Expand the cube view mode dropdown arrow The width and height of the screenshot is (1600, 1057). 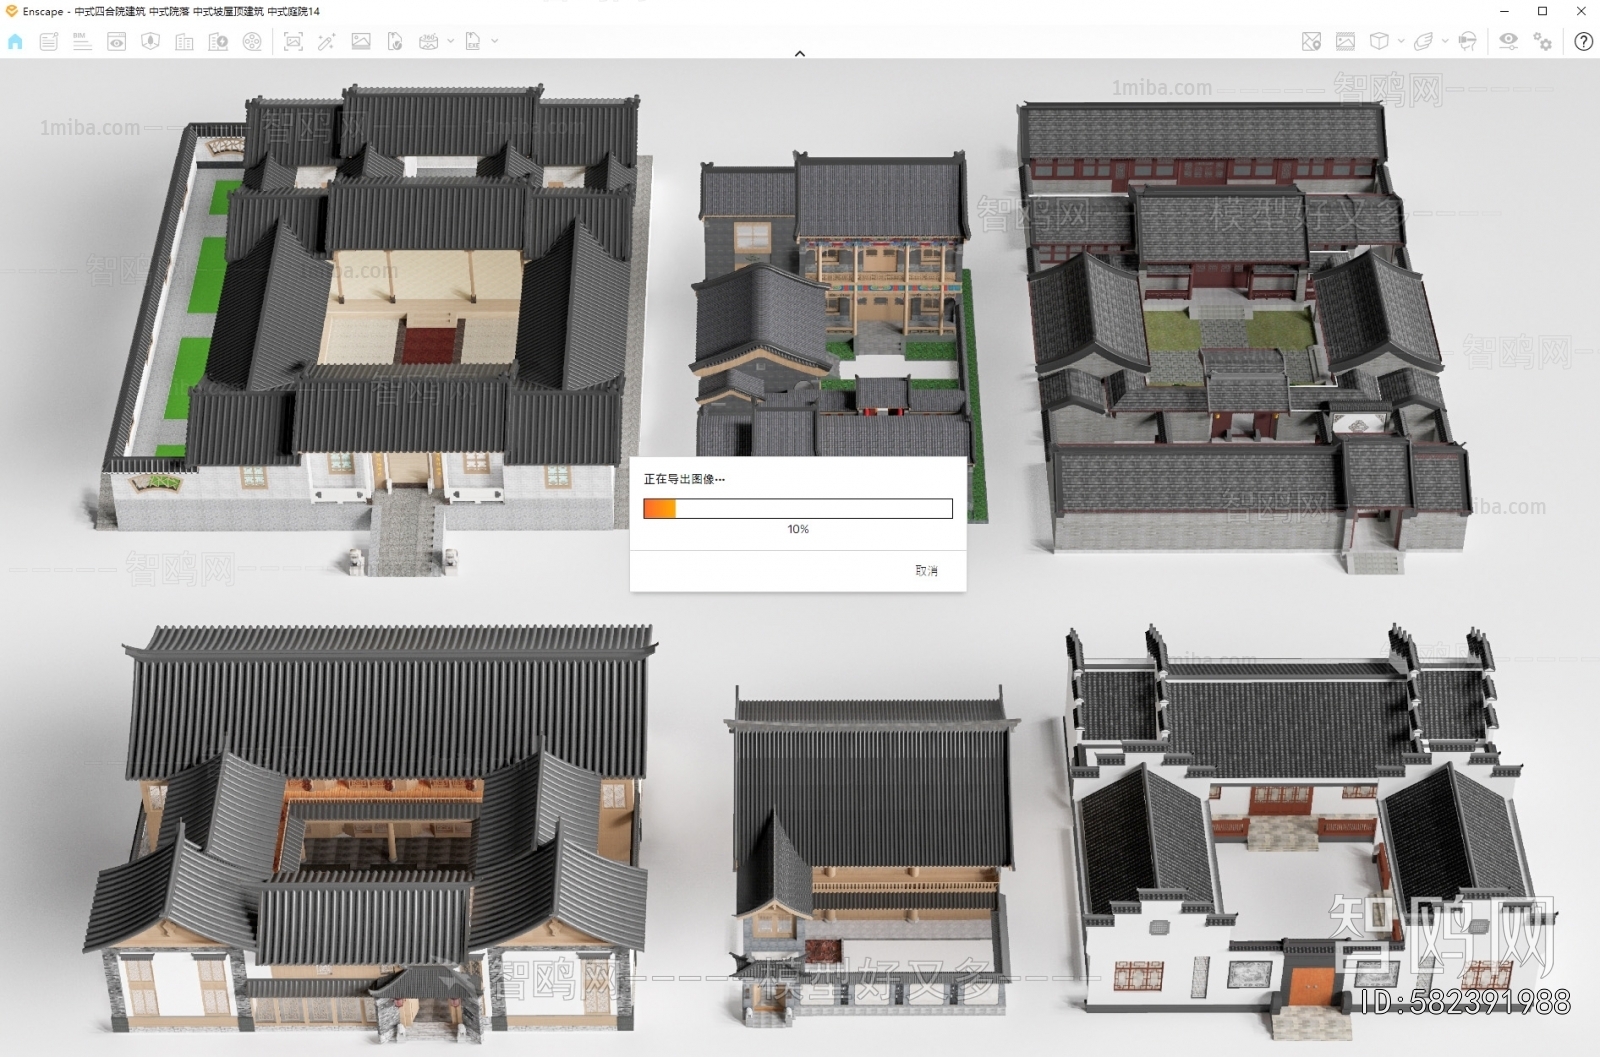click(x=1401, y=42)
